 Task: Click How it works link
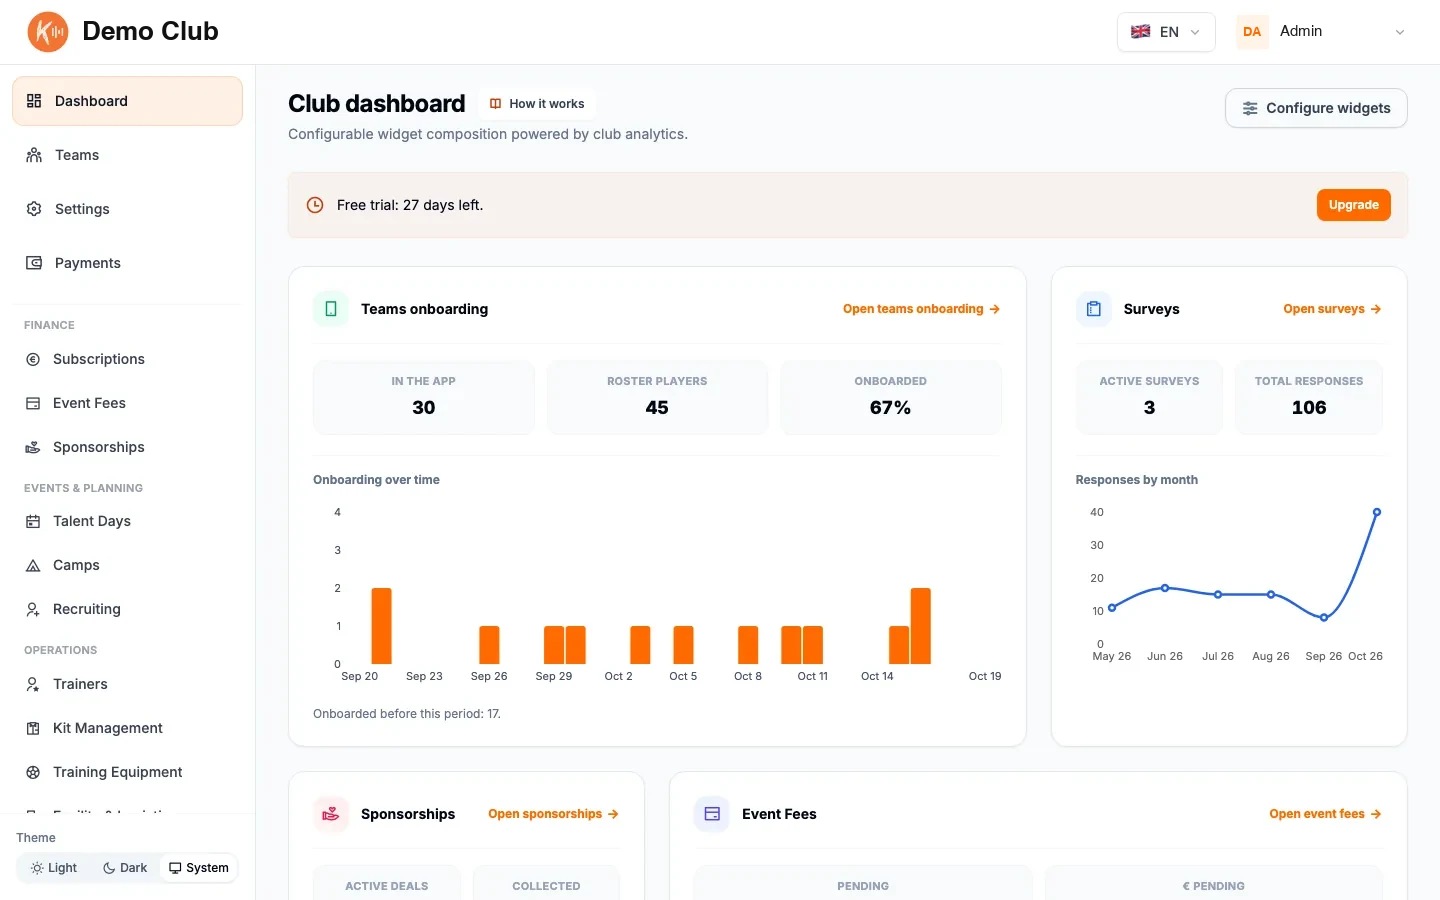[538, 104]
